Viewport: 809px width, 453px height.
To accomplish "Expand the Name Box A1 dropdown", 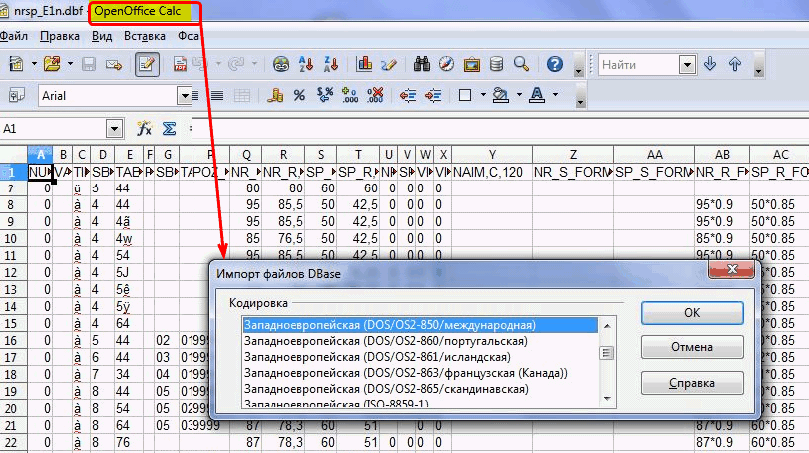I will [113, 129].
